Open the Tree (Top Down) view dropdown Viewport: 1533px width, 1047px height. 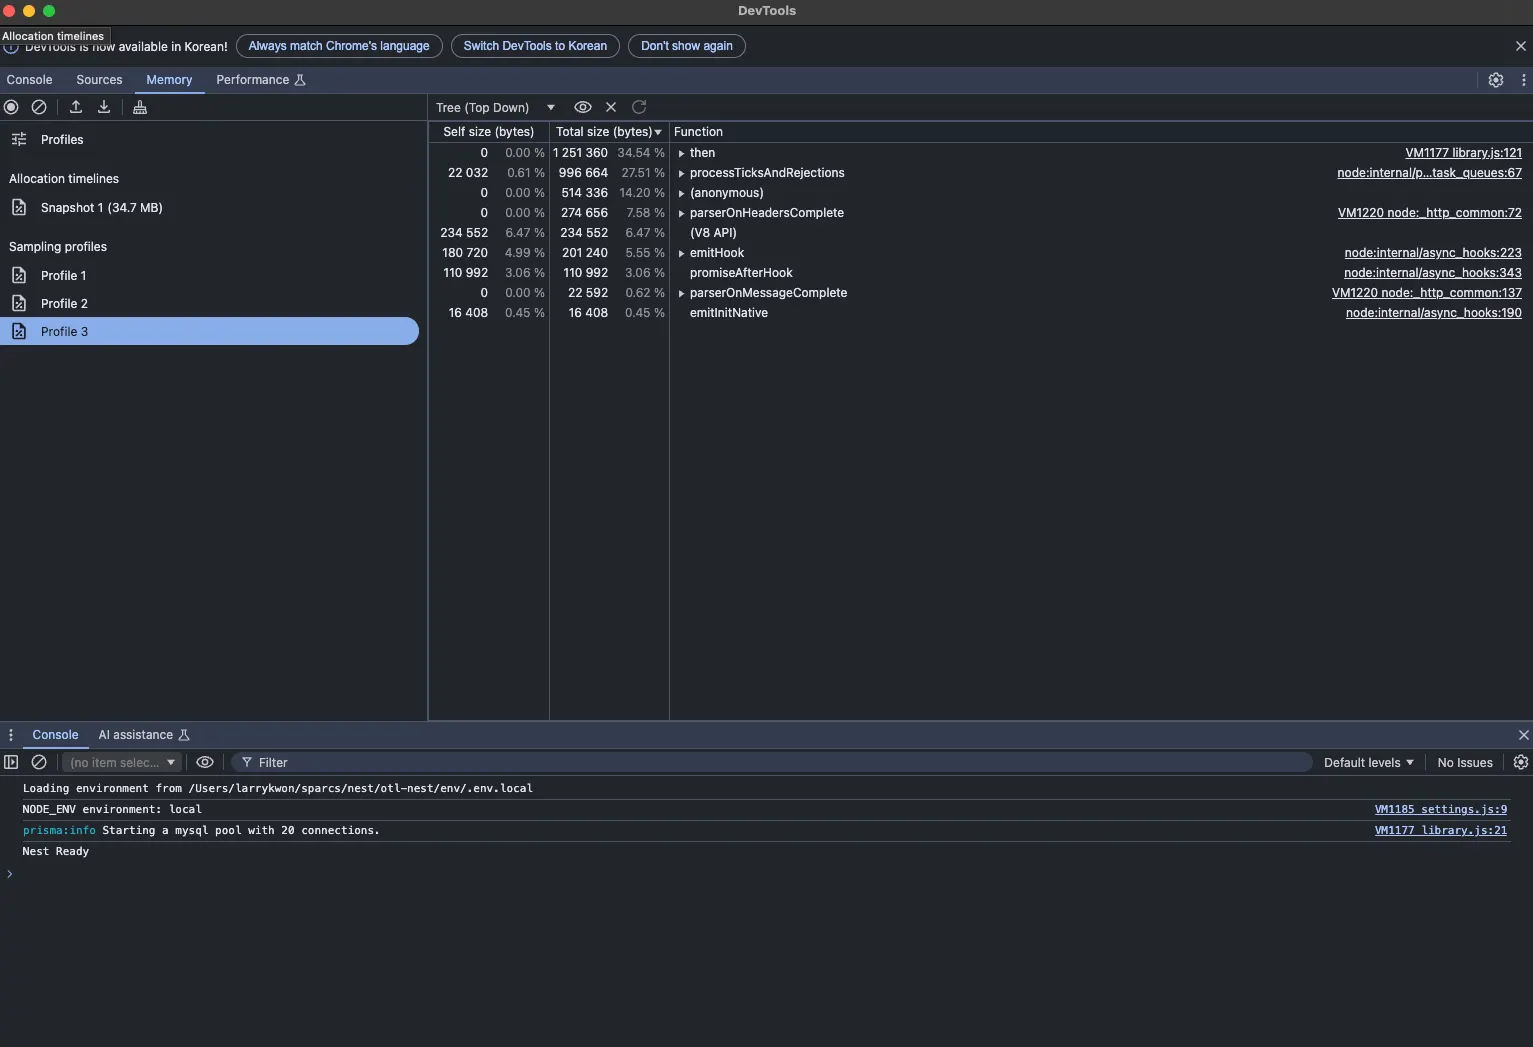tap(495, 108)
